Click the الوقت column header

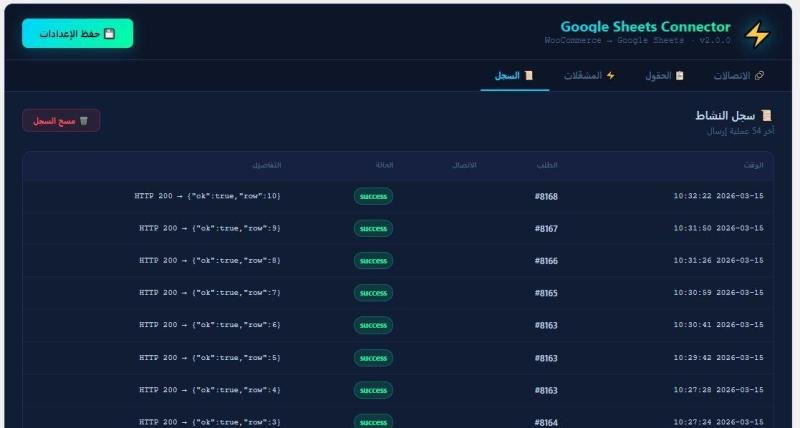[754, 165]
